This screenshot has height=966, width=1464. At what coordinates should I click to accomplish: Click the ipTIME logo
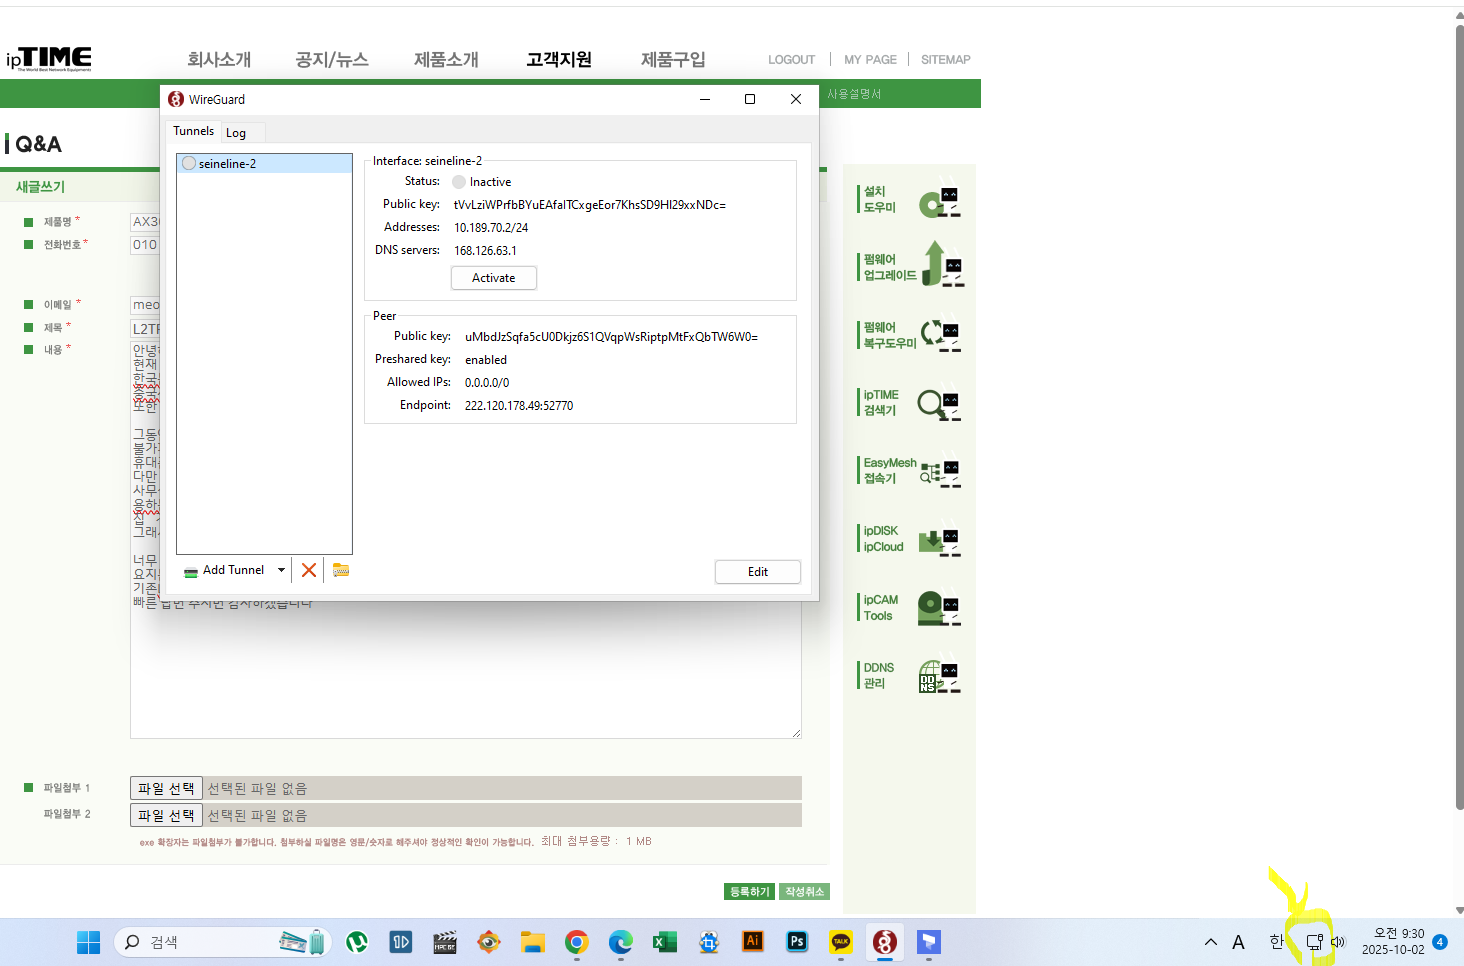(x=49, y=59)
